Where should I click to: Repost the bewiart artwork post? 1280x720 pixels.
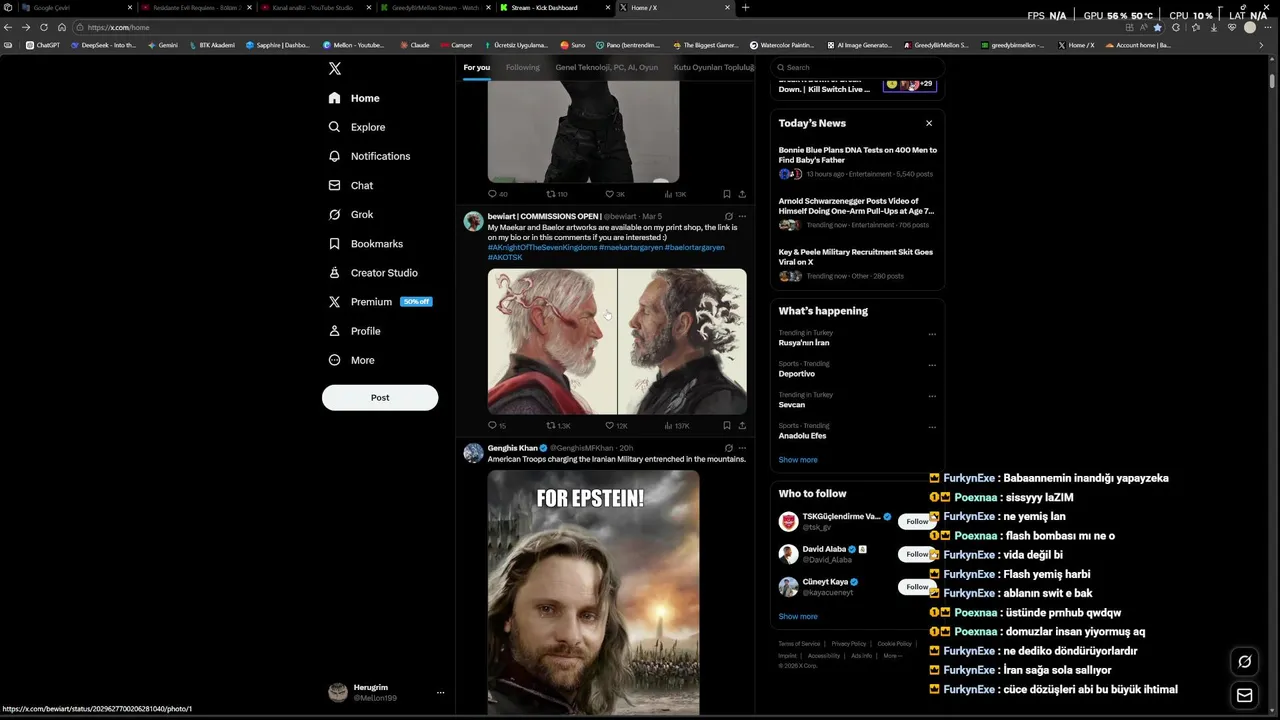tap(558, 425)
